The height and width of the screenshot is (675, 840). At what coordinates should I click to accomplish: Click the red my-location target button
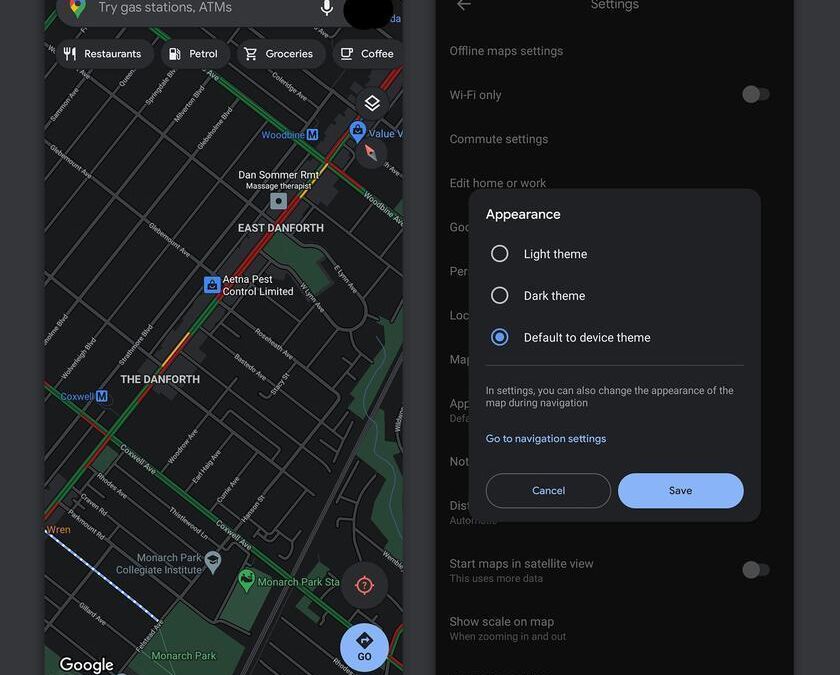click(364, 585)
